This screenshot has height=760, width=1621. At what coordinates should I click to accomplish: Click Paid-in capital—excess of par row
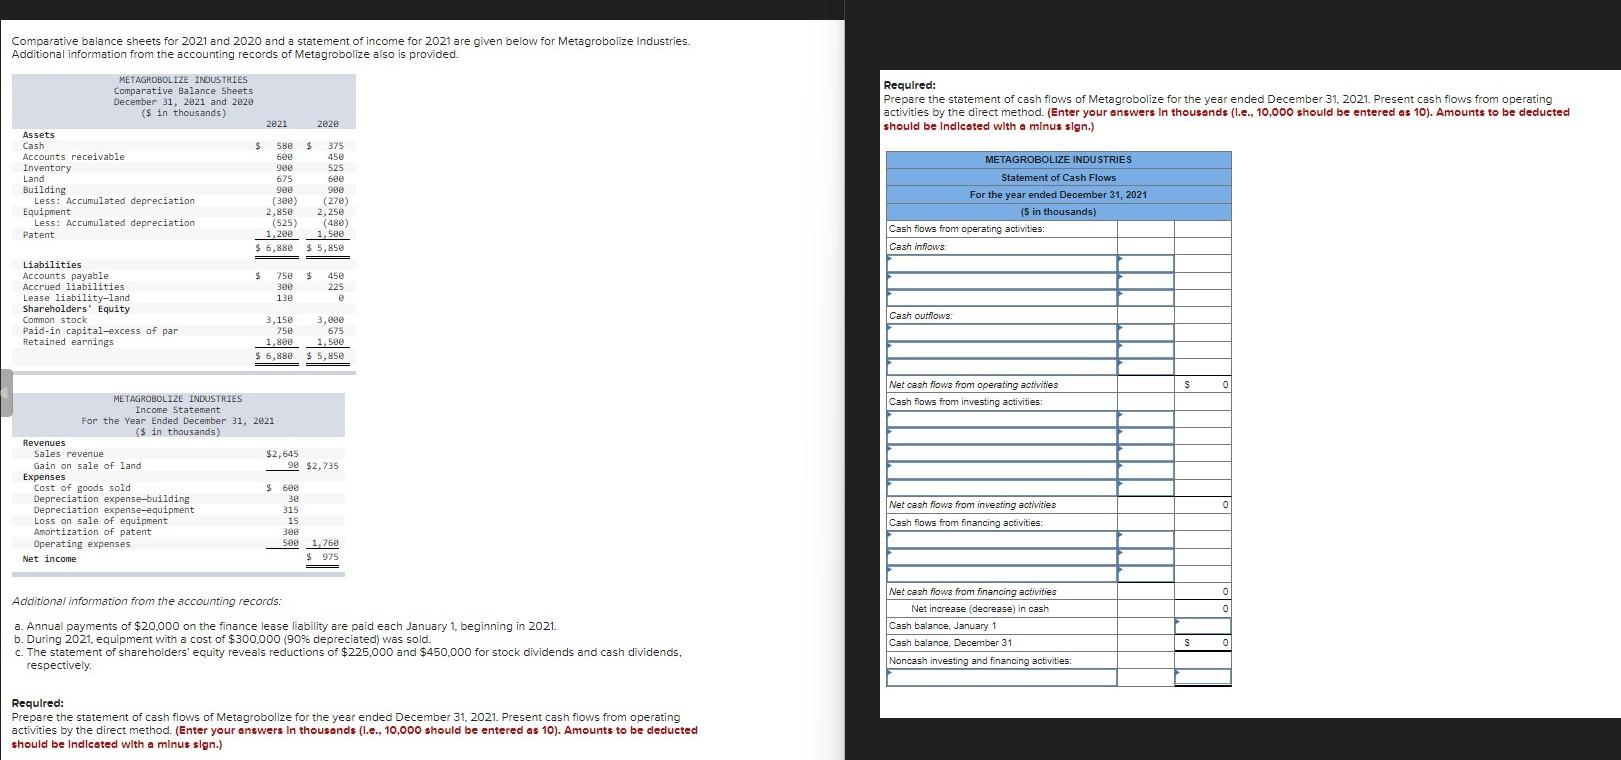pyautogui.click(x=183, y=331)
